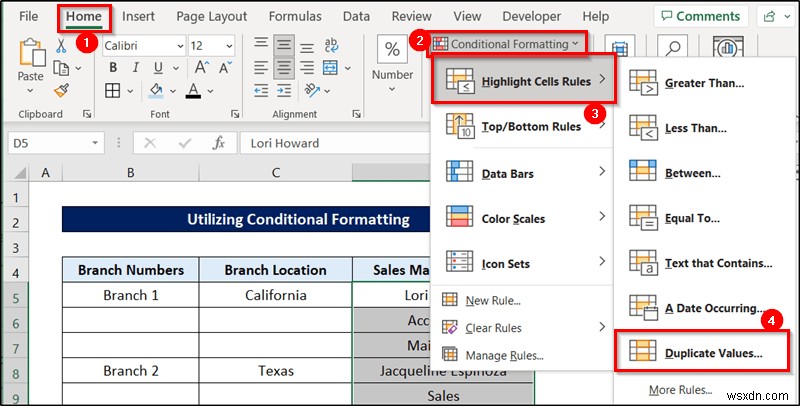Click the Number percent format icon
Screen dimensions: 800x406
click(392, 50)
